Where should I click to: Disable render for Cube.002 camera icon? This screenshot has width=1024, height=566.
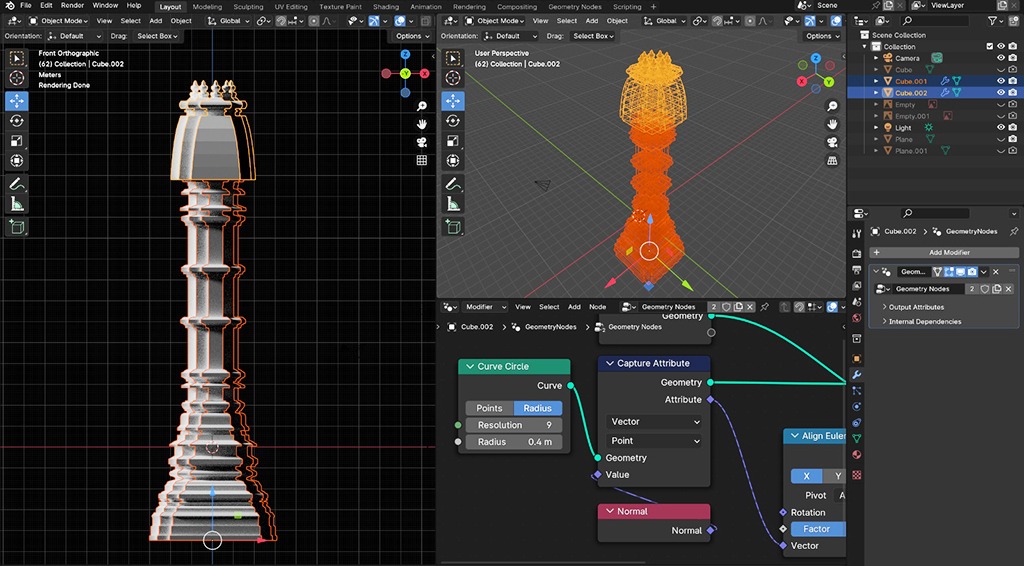[1012, 93]
